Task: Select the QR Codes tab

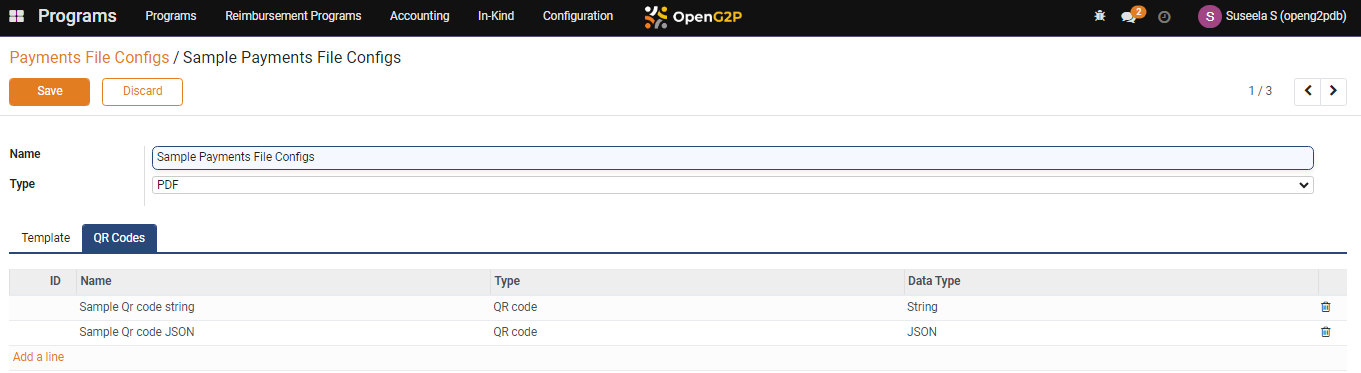Action: [119, 238]
